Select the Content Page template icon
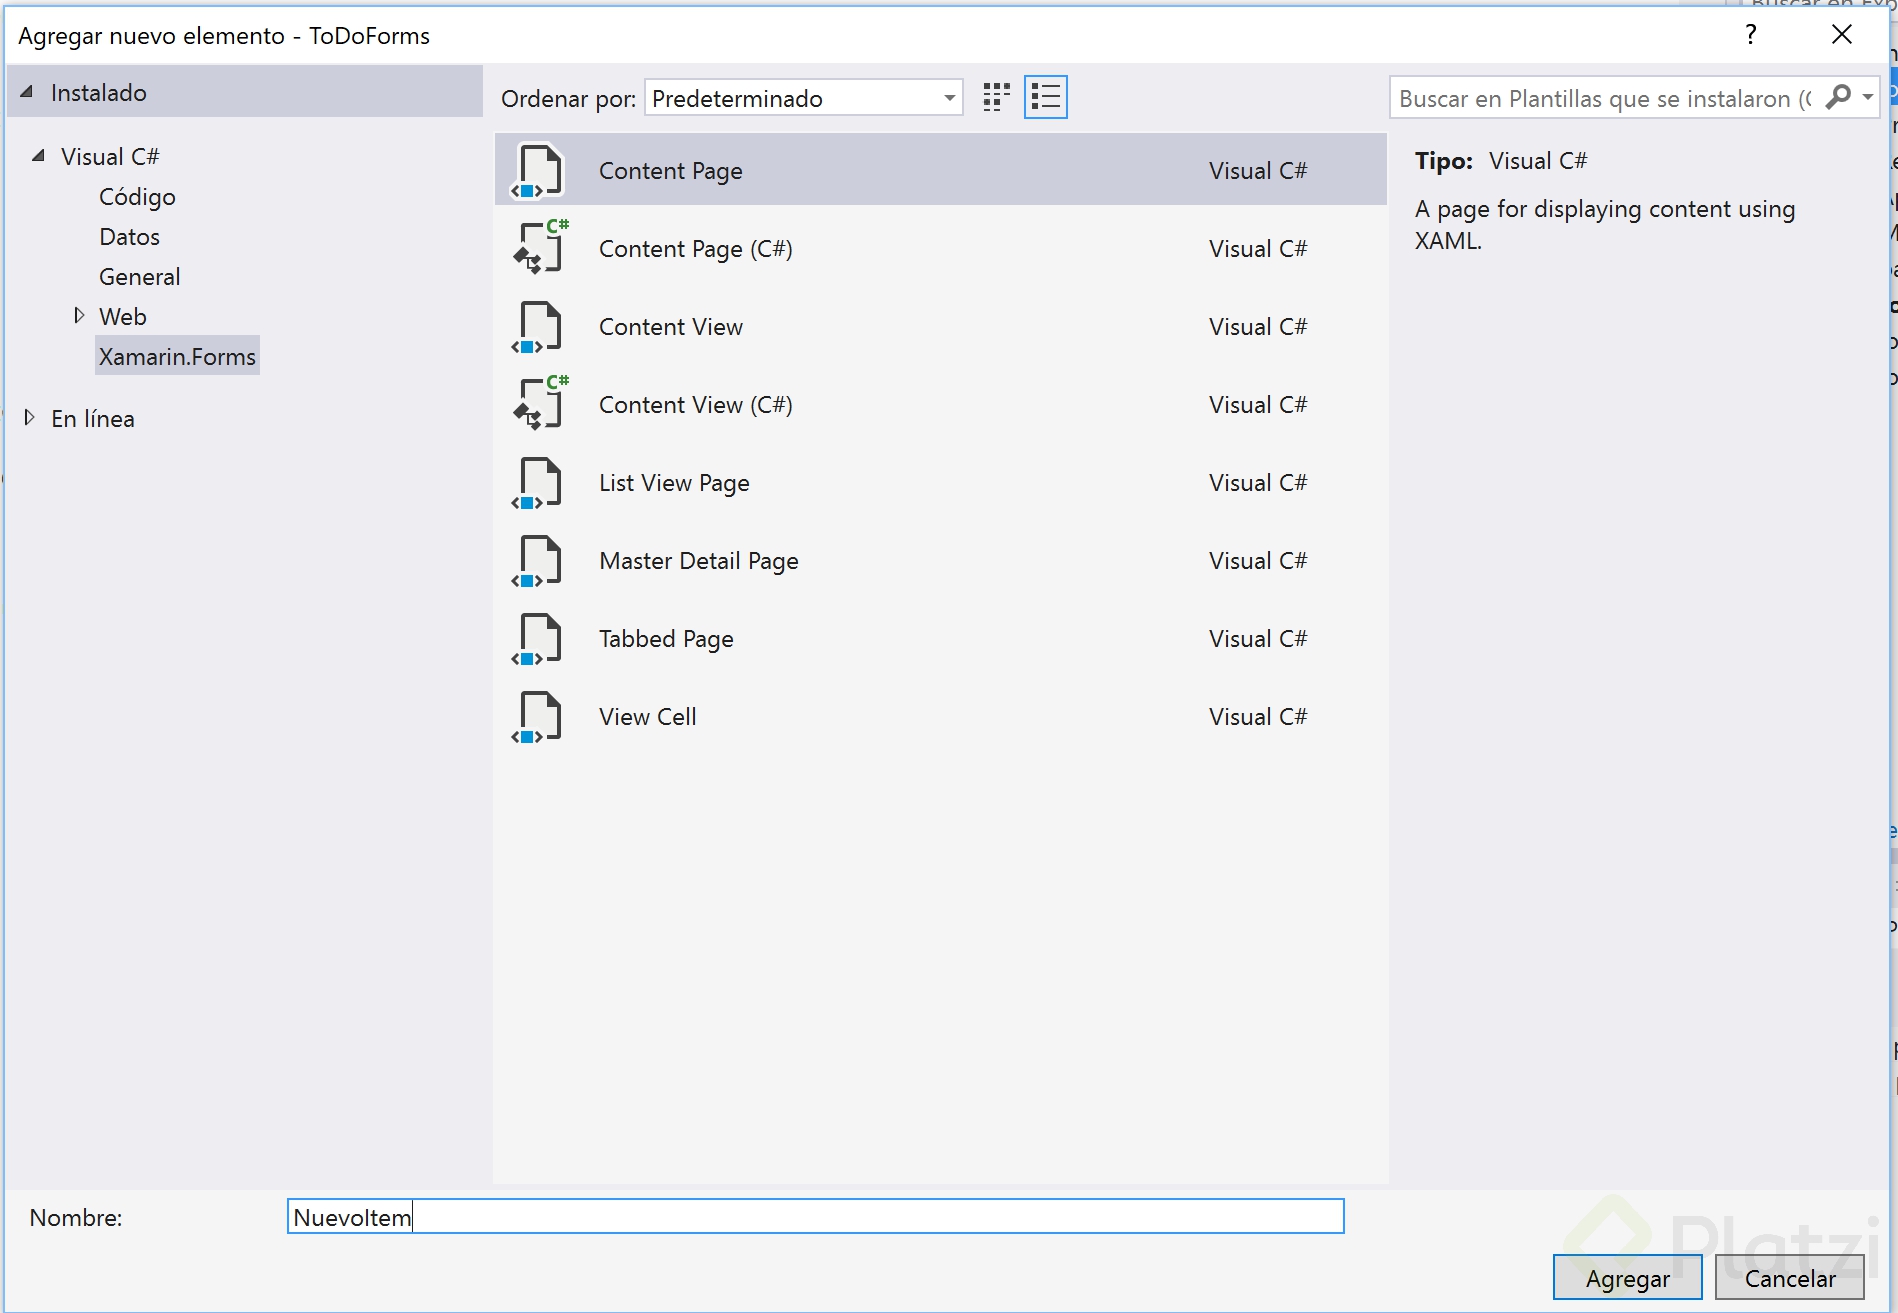The height and width of the screenshot is (1313, 1898). 539,171
